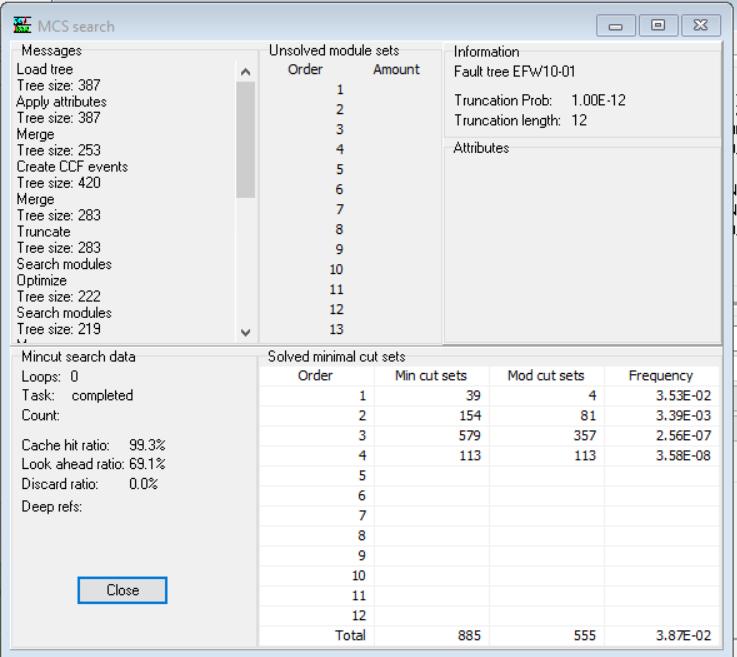Click order 12 row in solved cut sets
The width and height of the screenshot is (737, 657).
coord(489,616)
